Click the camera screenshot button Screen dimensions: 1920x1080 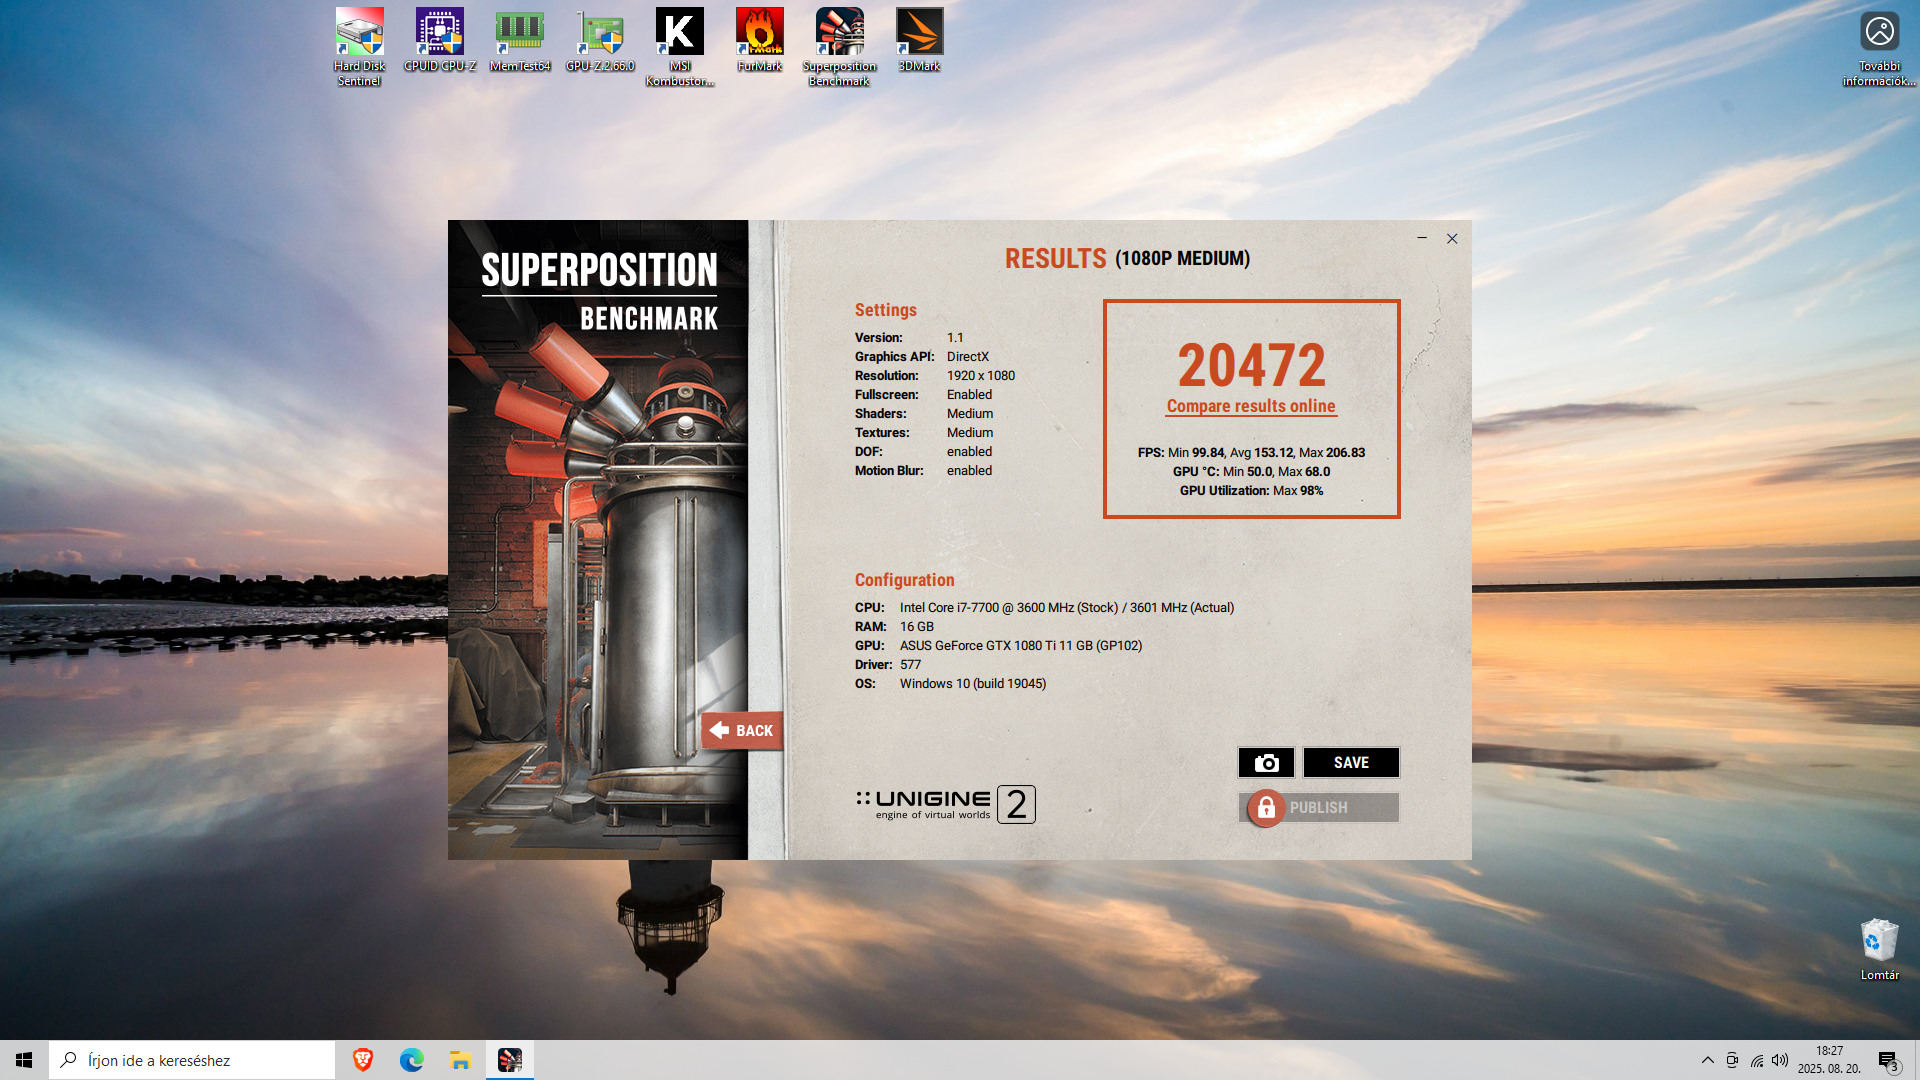click(x=1266, y=763)
